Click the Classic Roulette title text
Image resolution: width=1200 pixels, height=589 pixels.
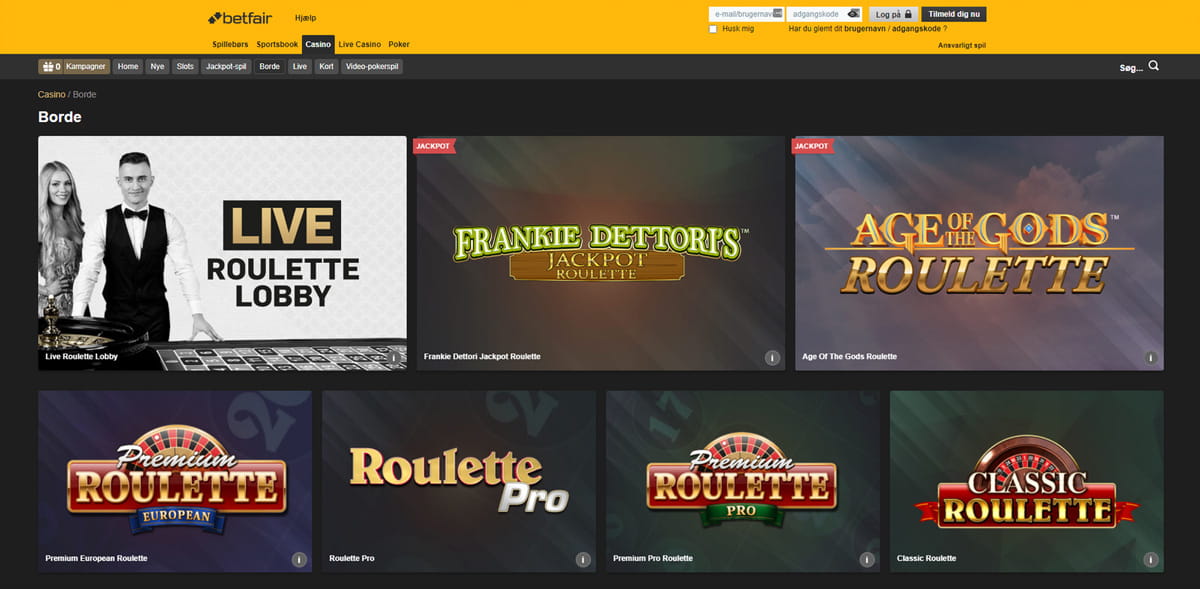click(926, 558)
